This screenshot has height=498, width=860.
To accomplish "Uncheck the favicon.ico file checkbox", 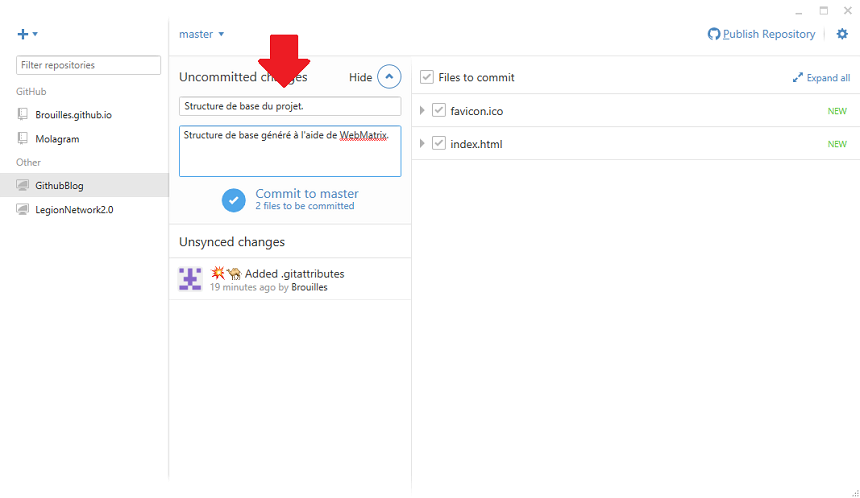I will 439,111.
